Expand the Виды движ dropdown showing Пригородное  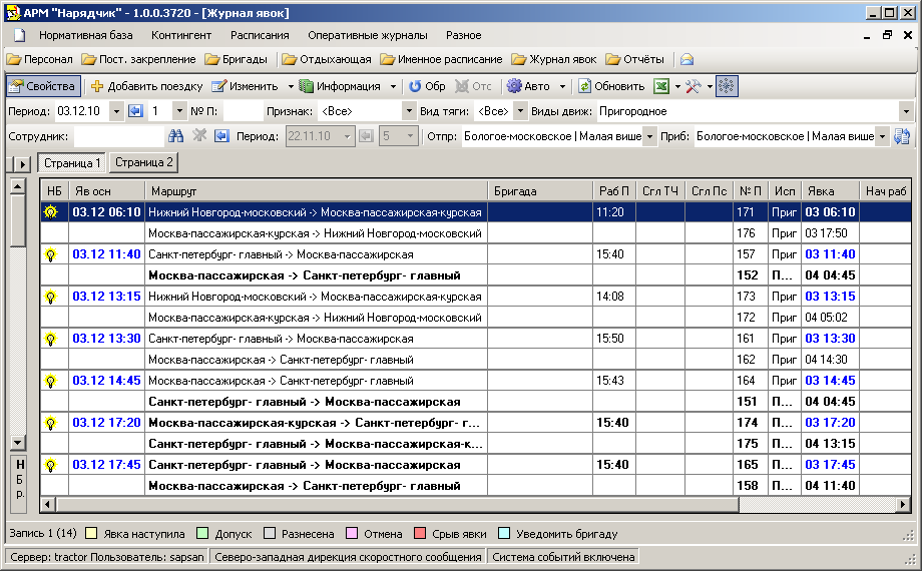pos(906,111)
